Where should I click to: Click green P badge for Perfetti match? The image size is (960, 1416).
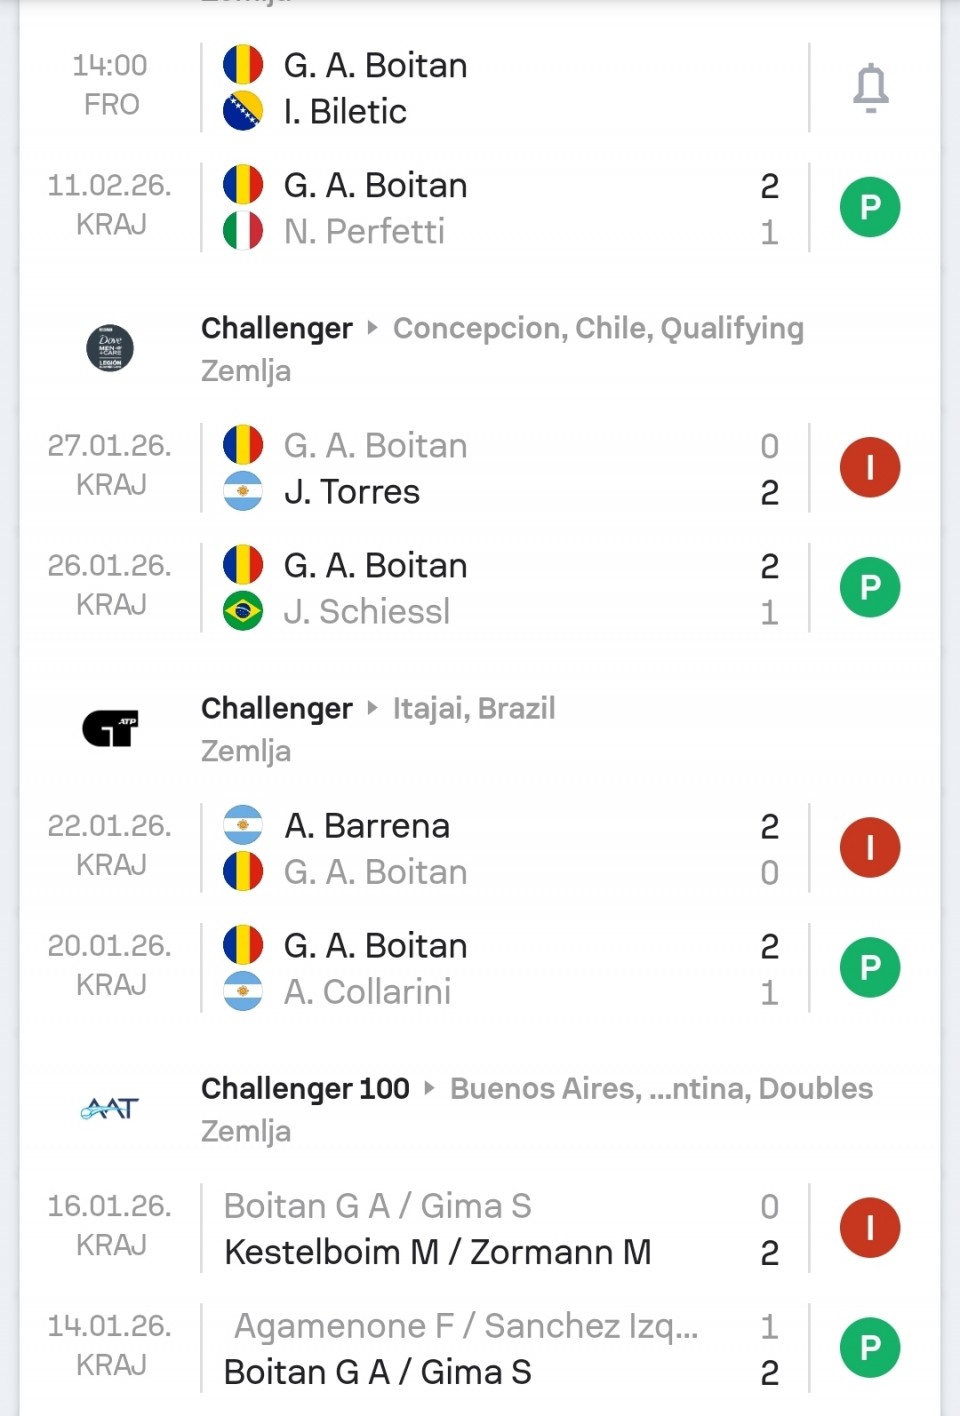point(870,208)
